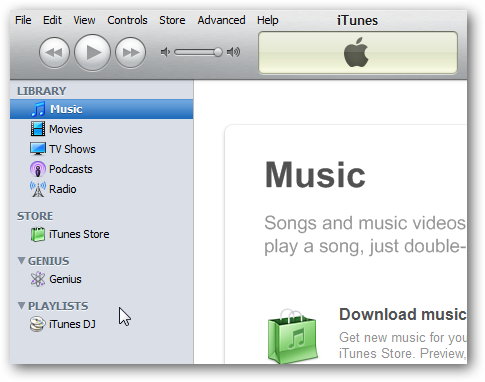Click the high volume speaker icon
The image size is (485, 382).
pyautogui.click(x=233, y=52)
